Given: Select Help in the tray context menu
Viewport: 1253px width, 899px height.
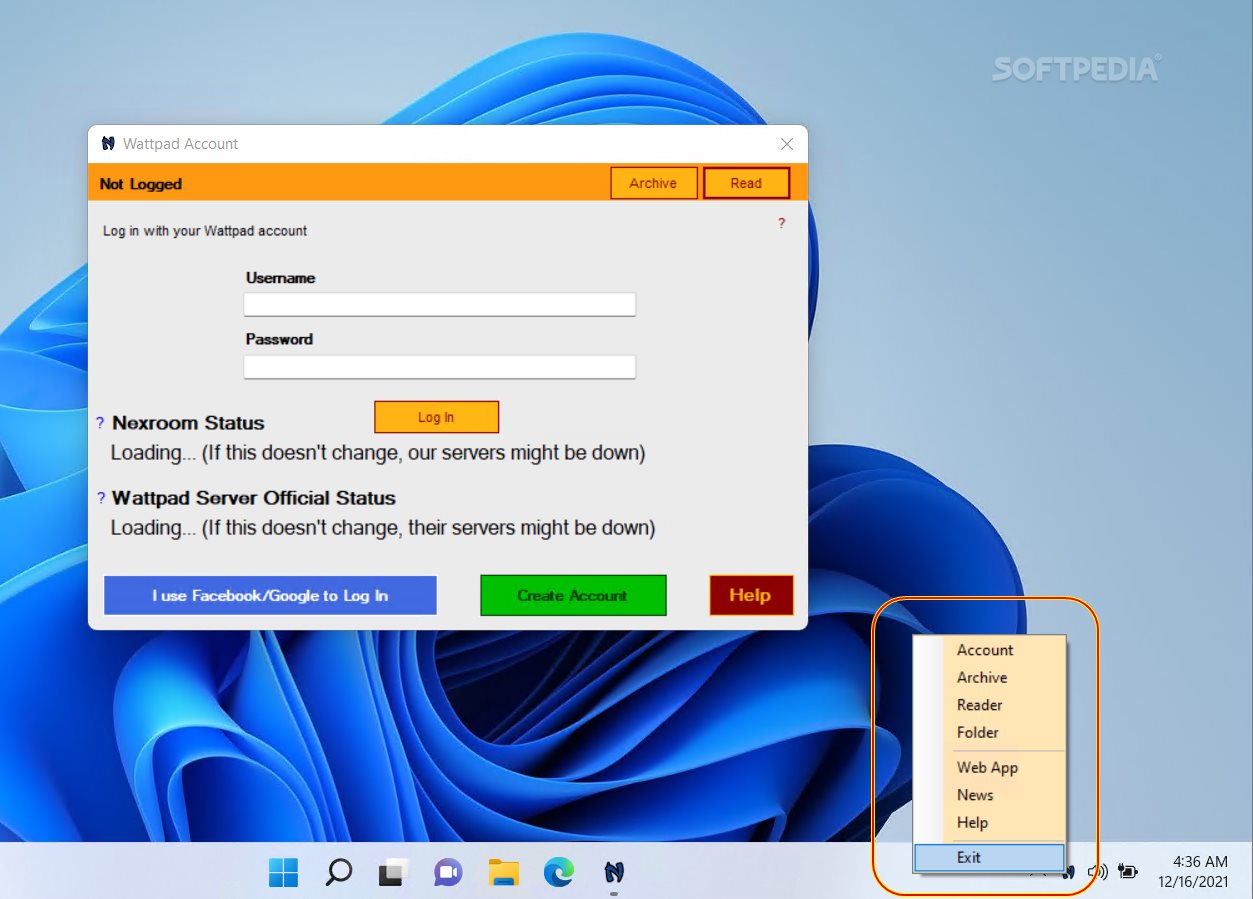Looking at the screenshot, I should click(972, 823).
